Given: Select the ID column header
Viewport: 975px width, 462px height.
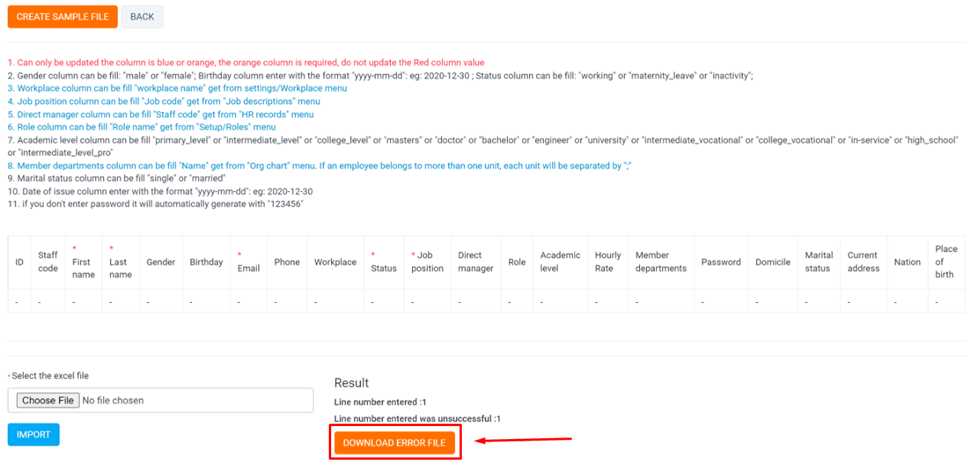Looking at the screenshot, I should coord(19,262).
